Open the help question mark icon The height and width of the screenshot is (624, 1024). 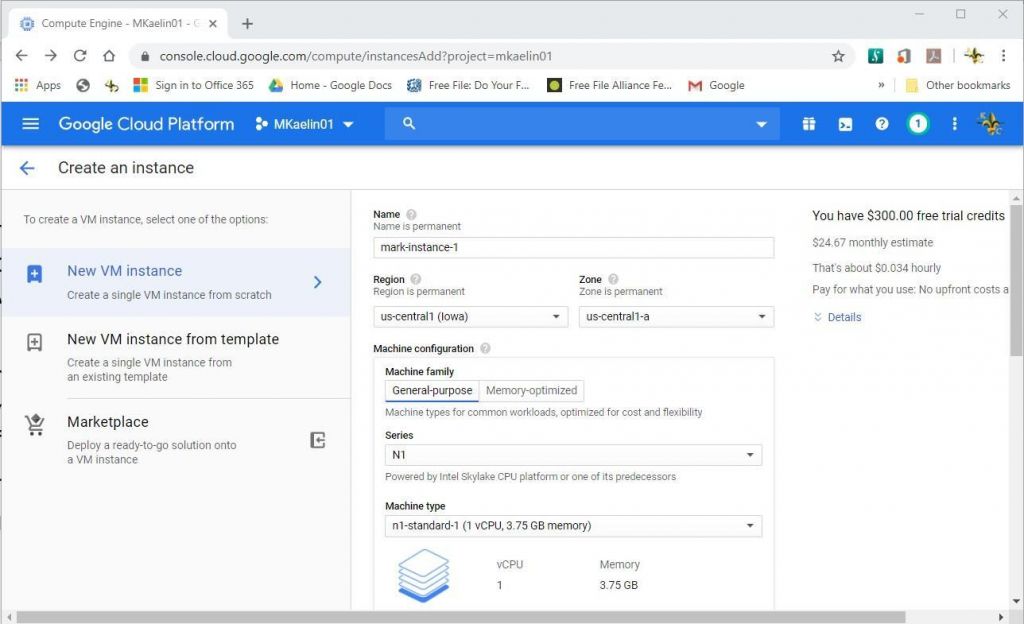pos(881,124)
